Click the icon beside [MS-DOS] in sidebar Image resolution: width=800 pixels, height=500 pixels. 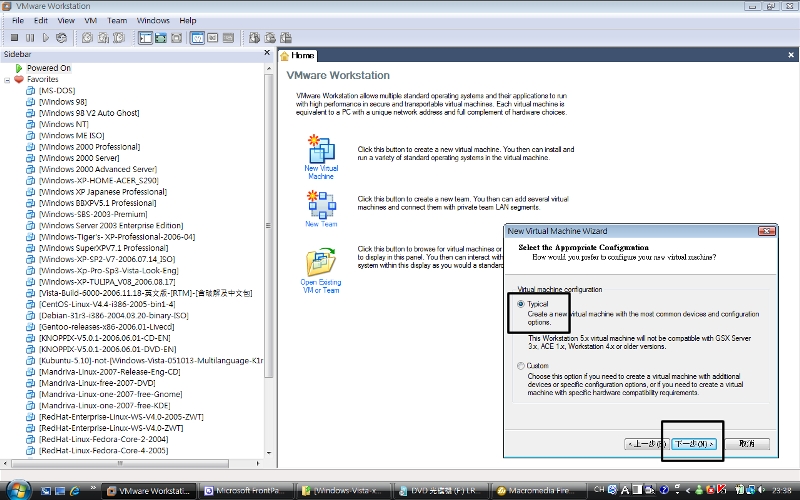point(31,90)
